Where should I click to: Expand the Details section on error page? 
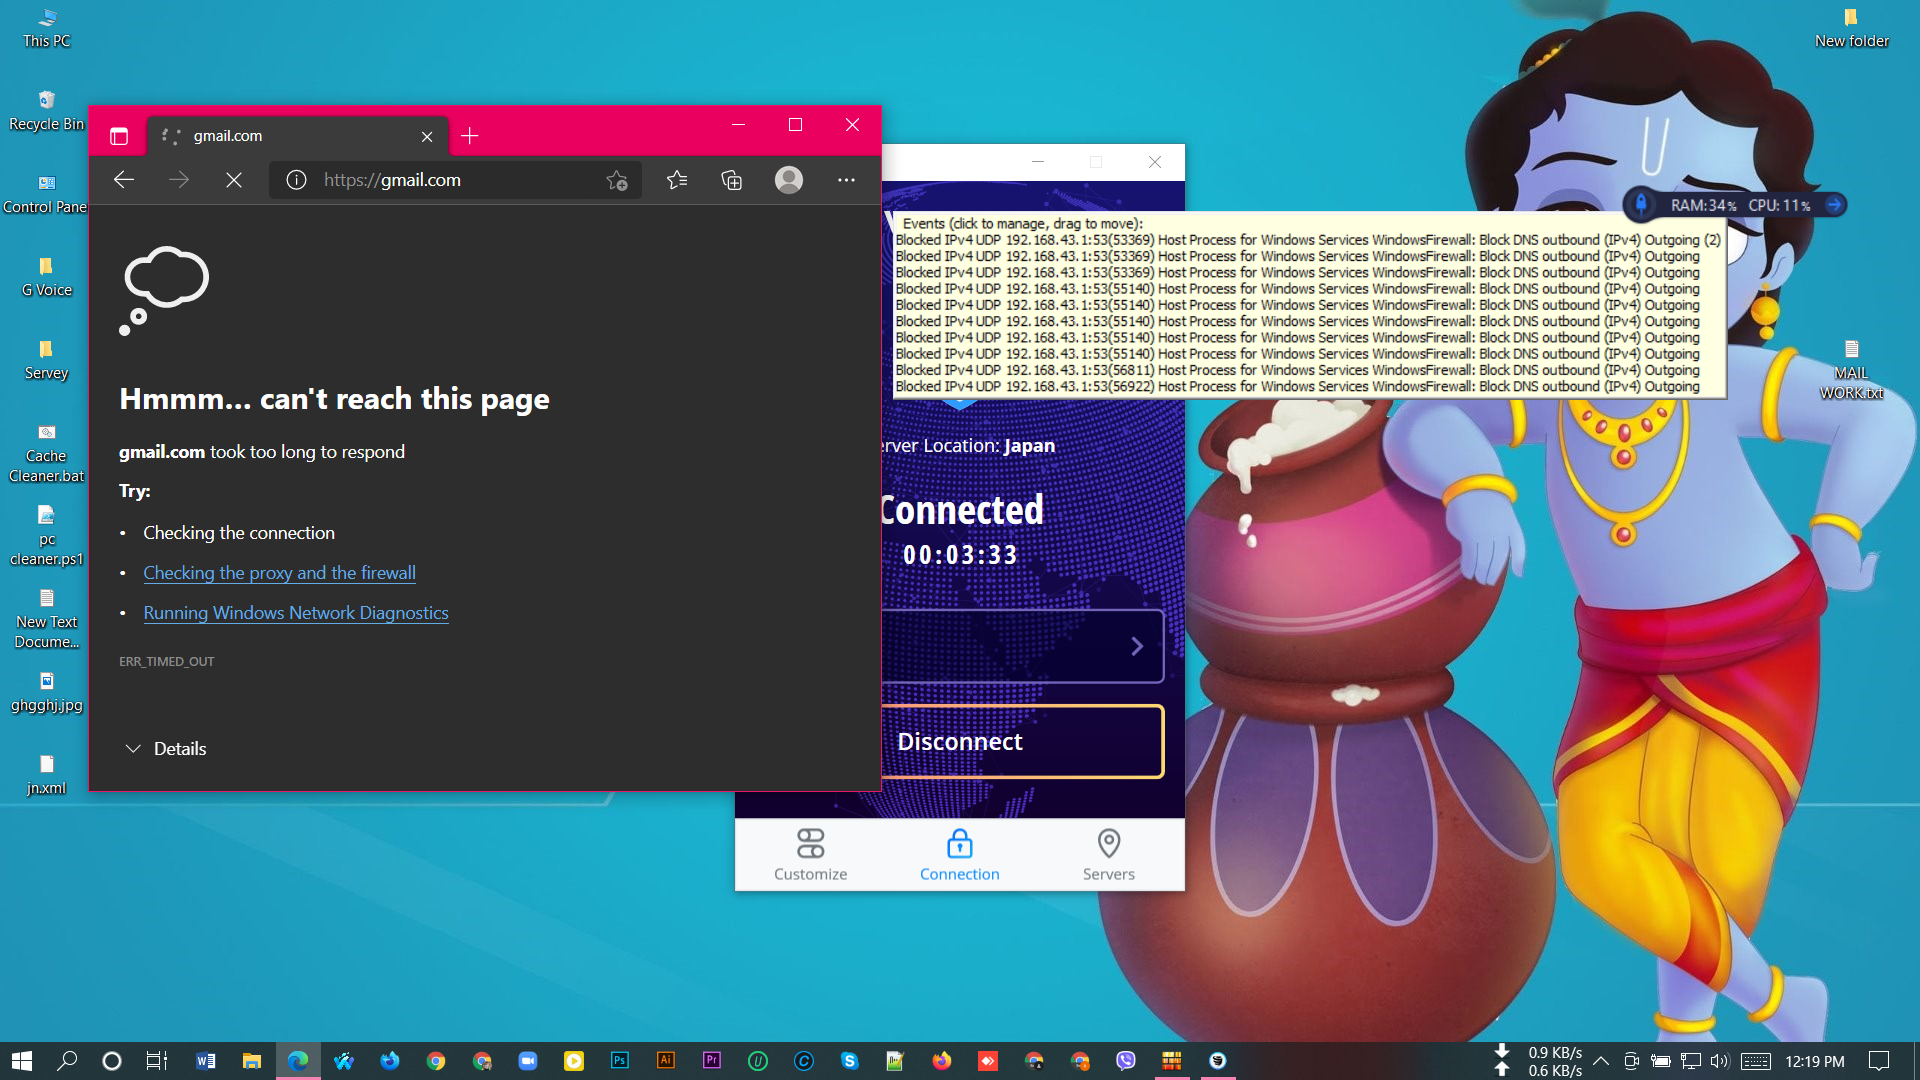click(x=166, y=749)
